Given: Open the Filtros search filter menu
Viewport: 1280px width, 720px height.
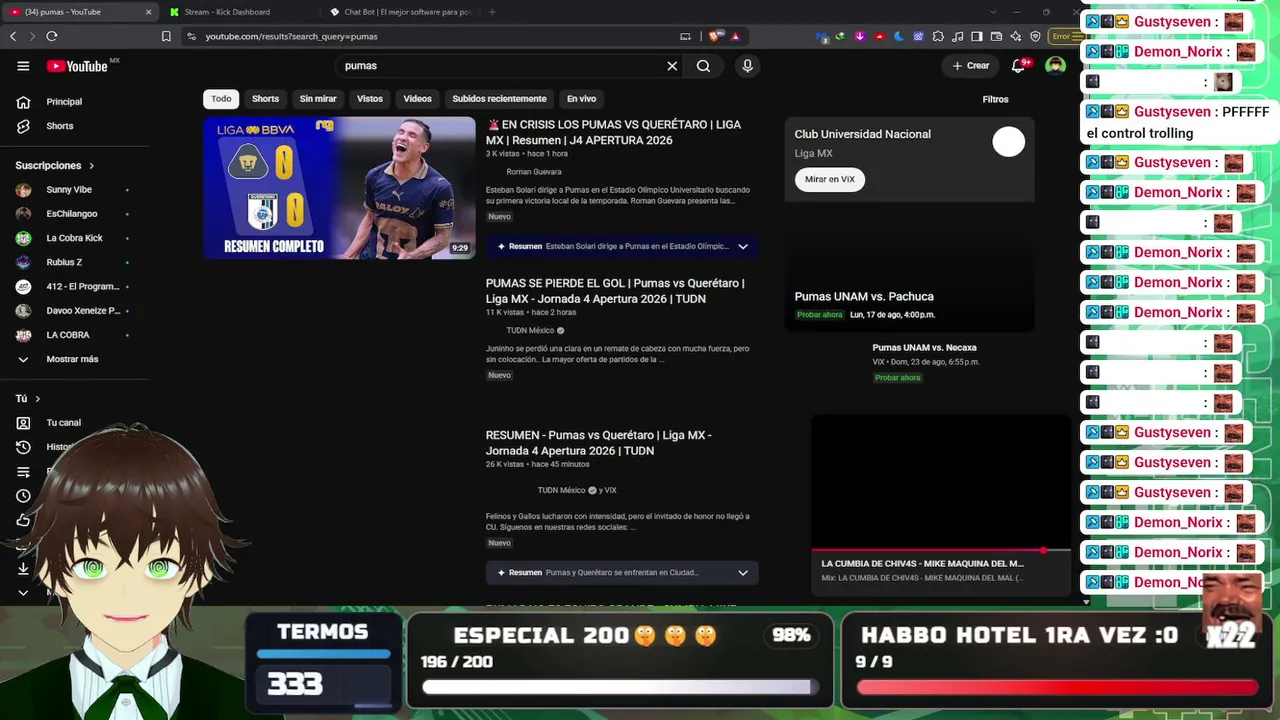Looking at the screenshot, I should 995,99.
